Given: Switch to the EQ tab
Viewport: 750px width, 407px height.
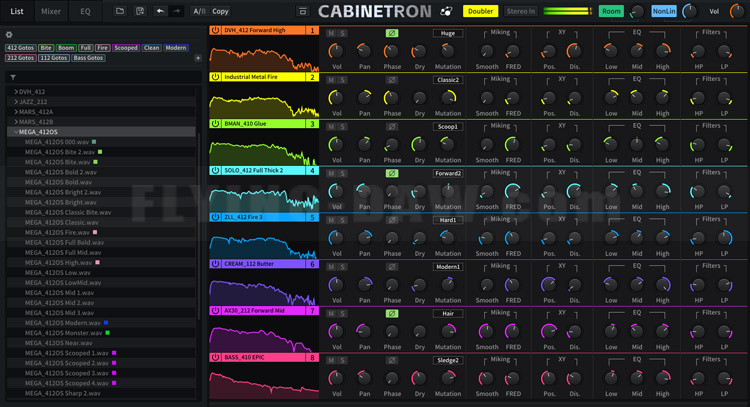Looking at the screenshot, I should point(85,11).
